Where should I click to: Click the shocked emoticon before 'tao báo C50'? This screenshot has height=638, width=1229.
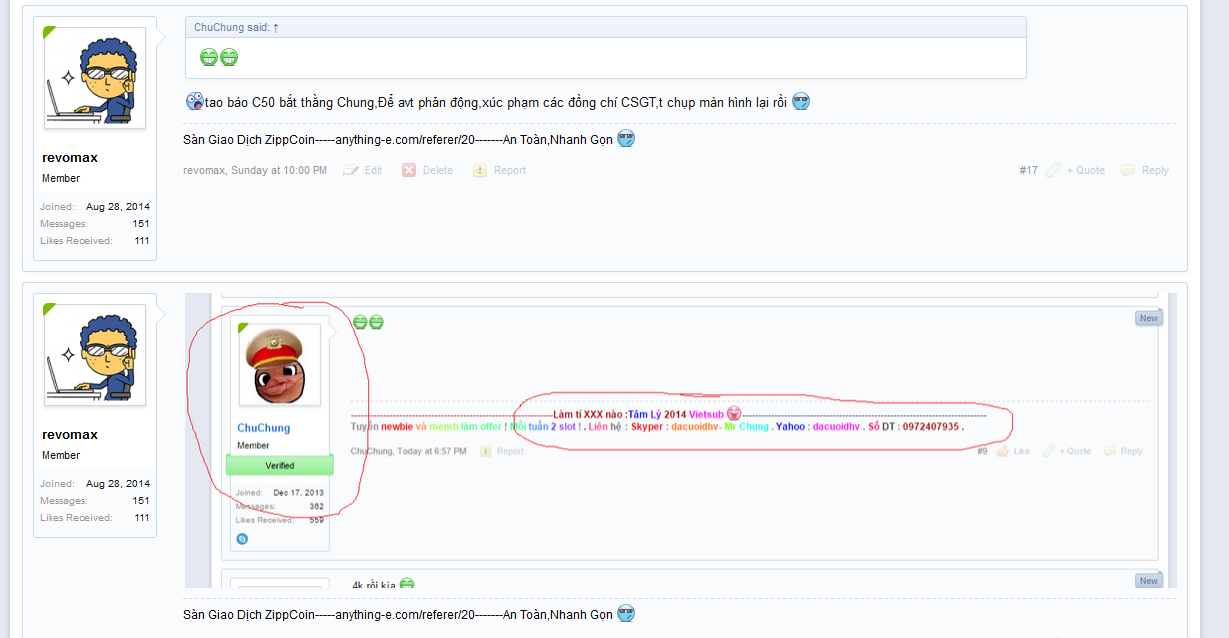(194, 101)
